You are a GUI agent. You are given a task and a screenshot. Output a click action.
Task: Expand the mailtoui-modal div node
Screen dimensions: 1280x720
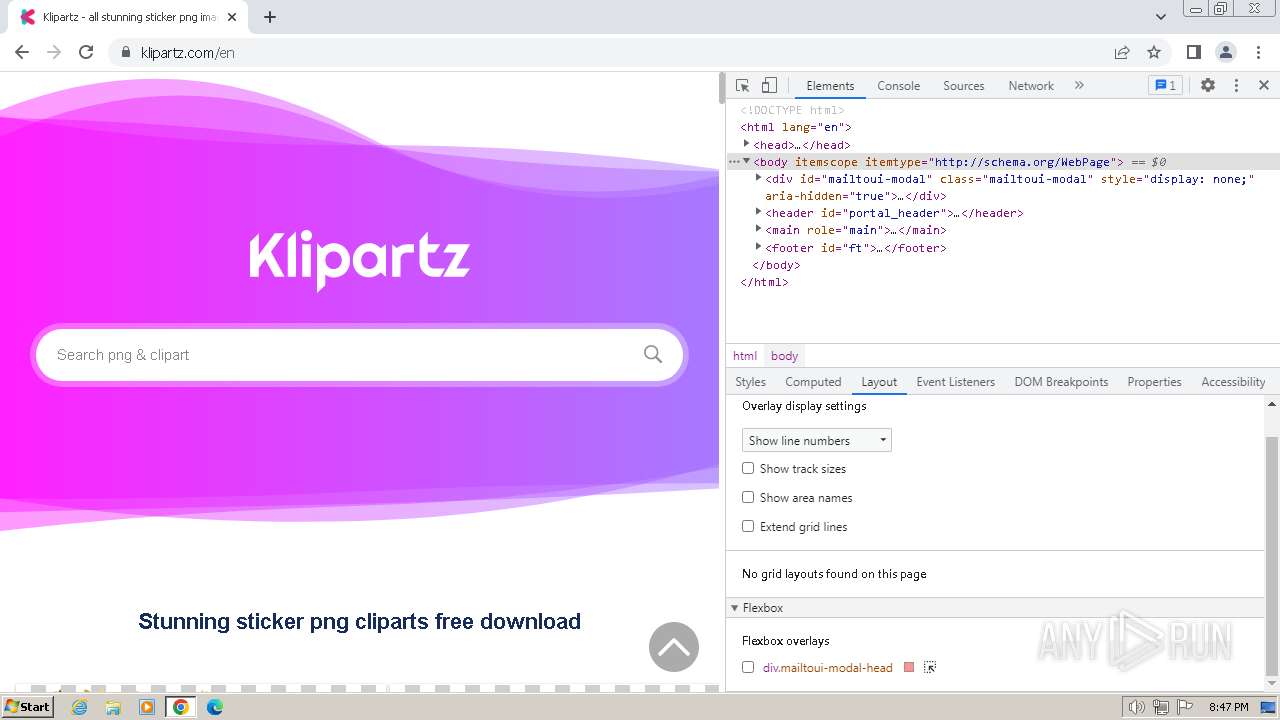(x=758, y=178)
